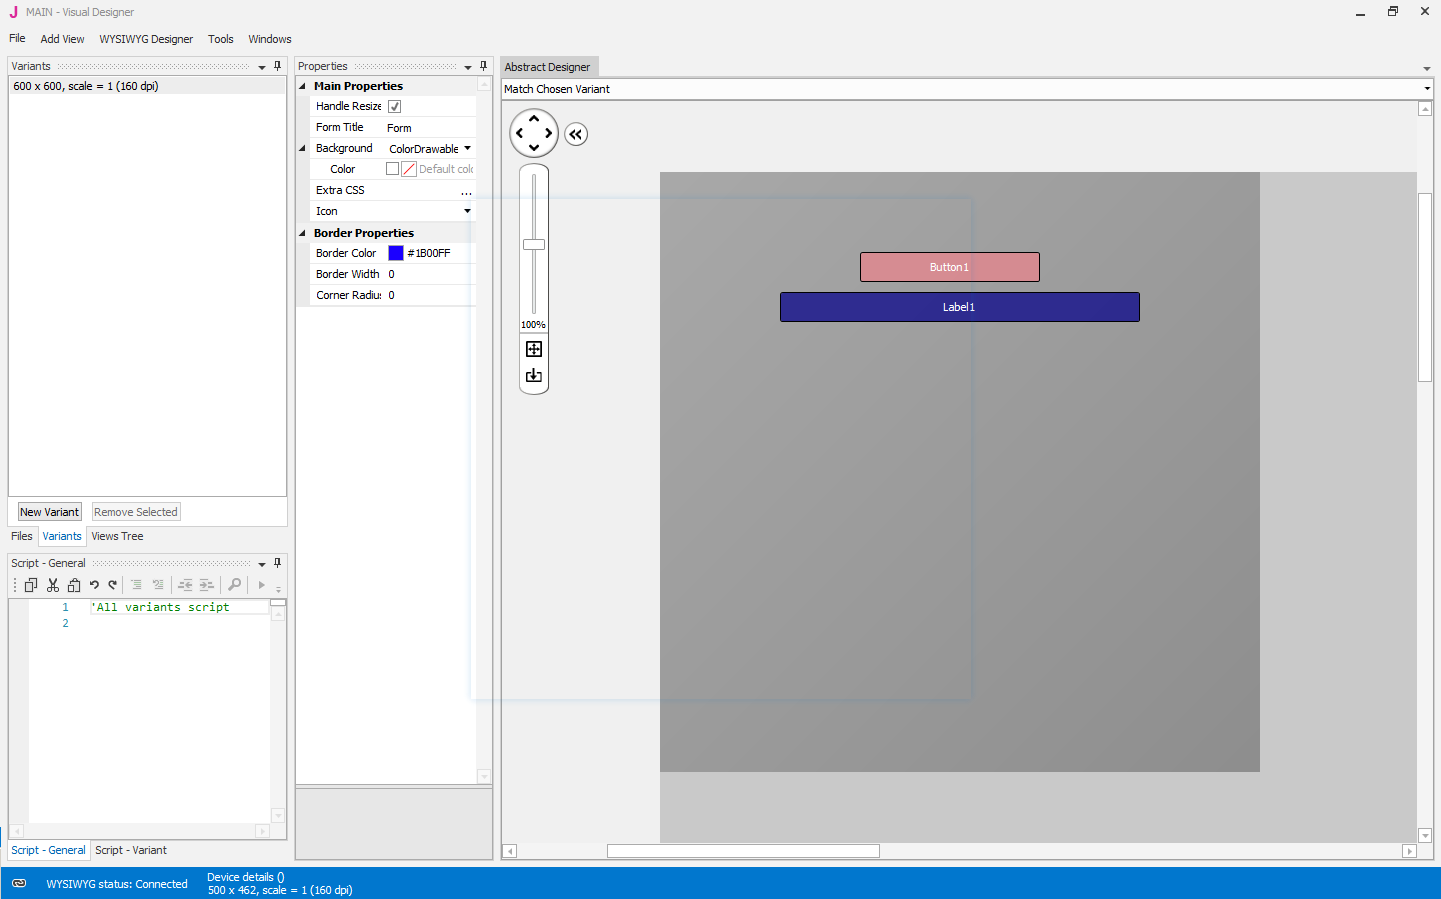Switch to the Script - Variant tab
The height and width of the screenshot is (899, 1441).
131,850
